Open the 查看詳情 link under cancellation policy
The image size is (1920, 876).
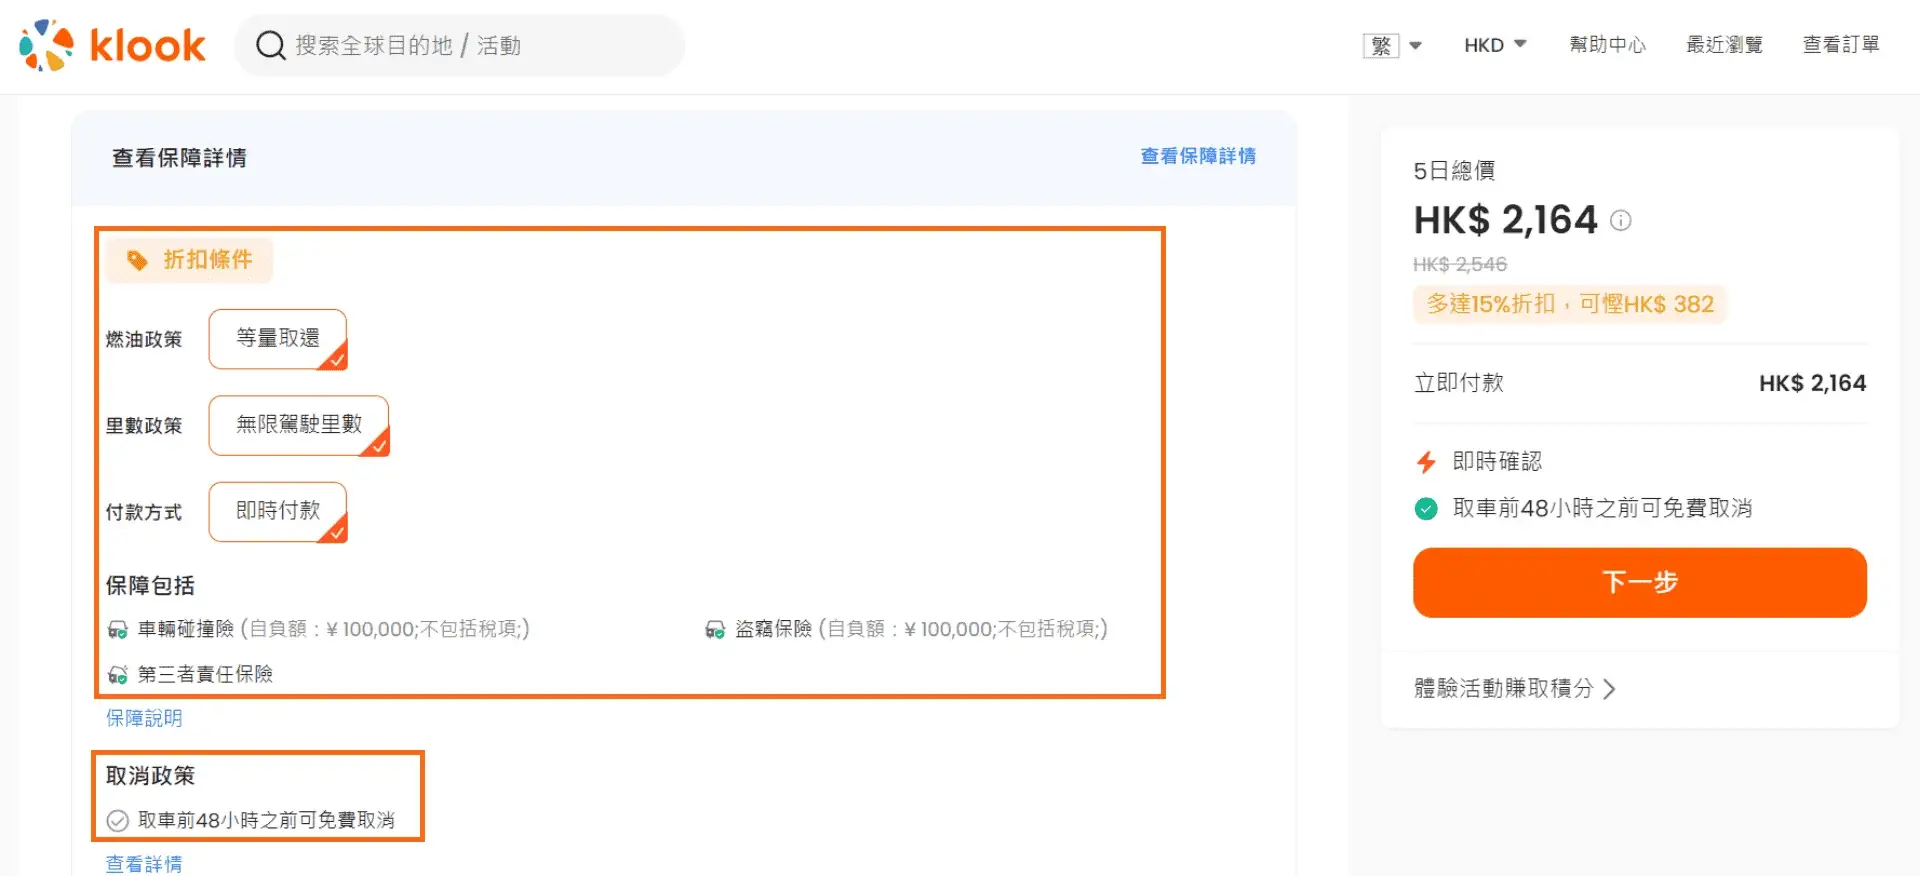pyautogui.click(x=144, y=864)
